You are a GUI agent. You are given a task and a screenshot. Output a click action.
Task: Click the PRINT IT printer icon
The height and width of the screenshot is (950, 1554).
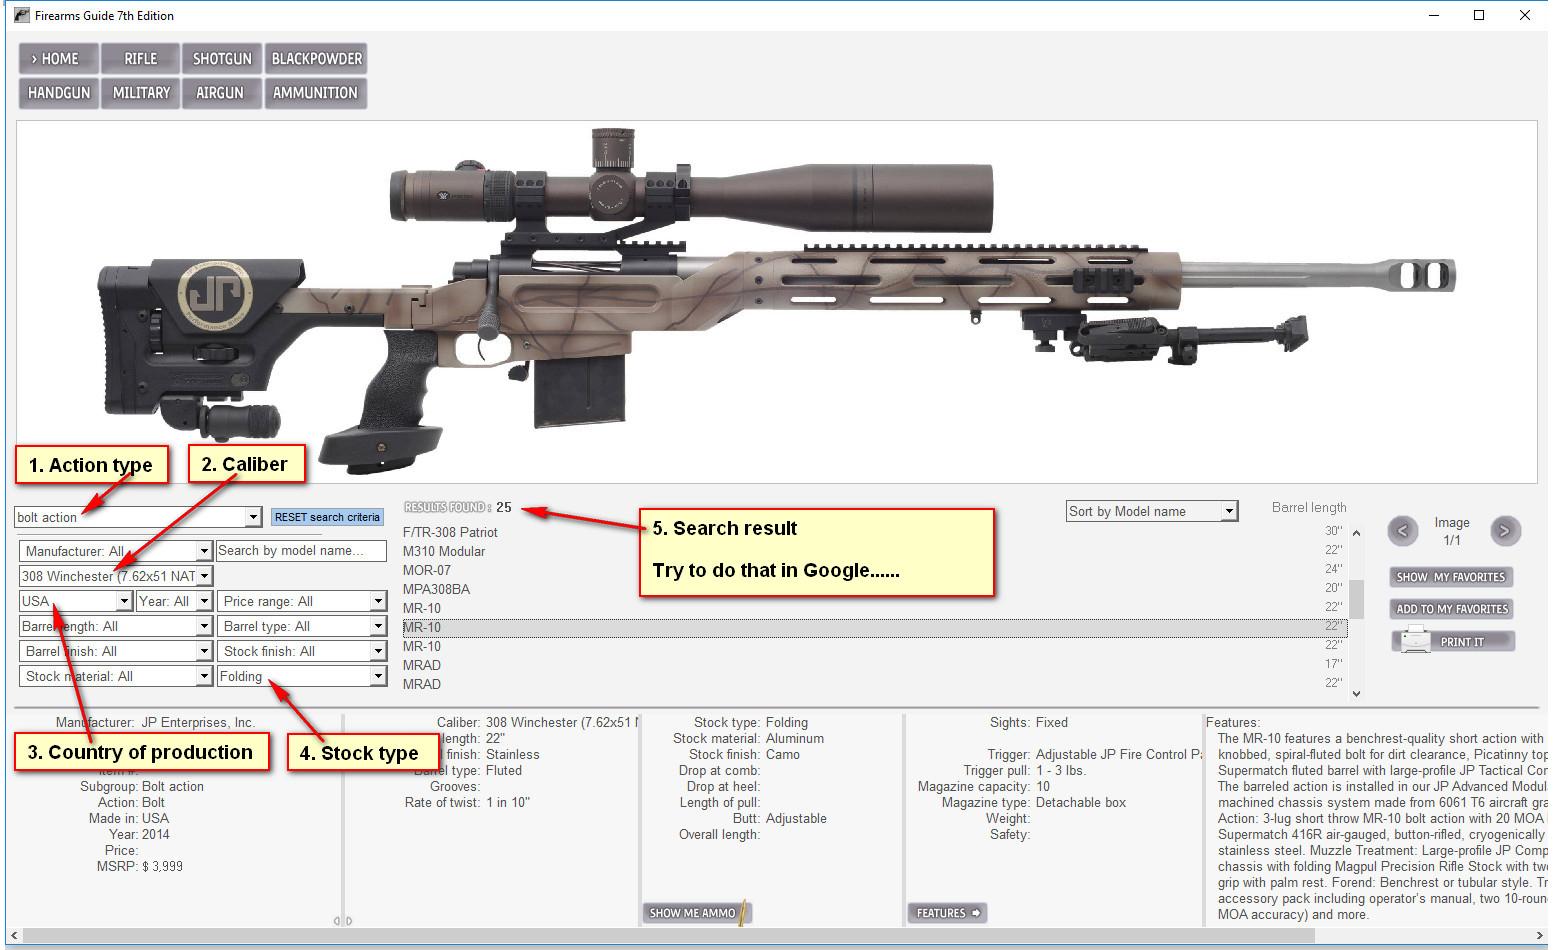pos(1415,640)
